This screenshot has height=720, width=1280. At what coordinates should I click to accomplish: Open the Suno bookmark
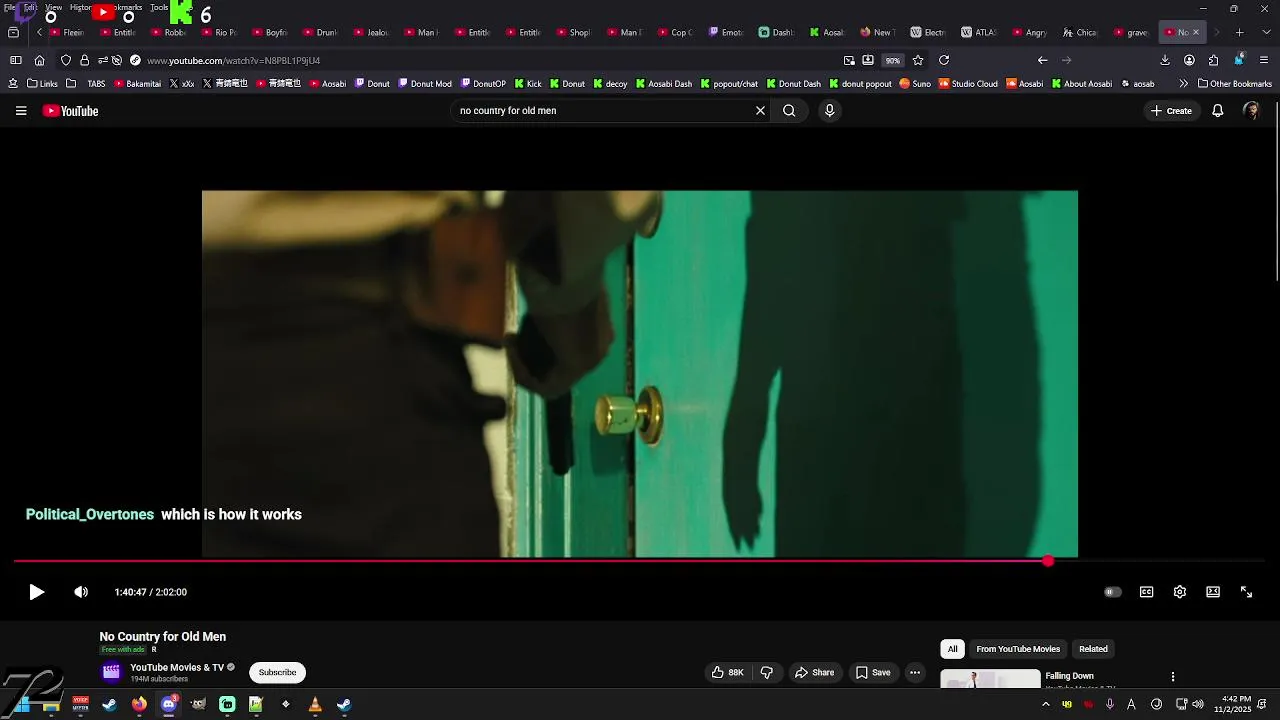point(915,84)
